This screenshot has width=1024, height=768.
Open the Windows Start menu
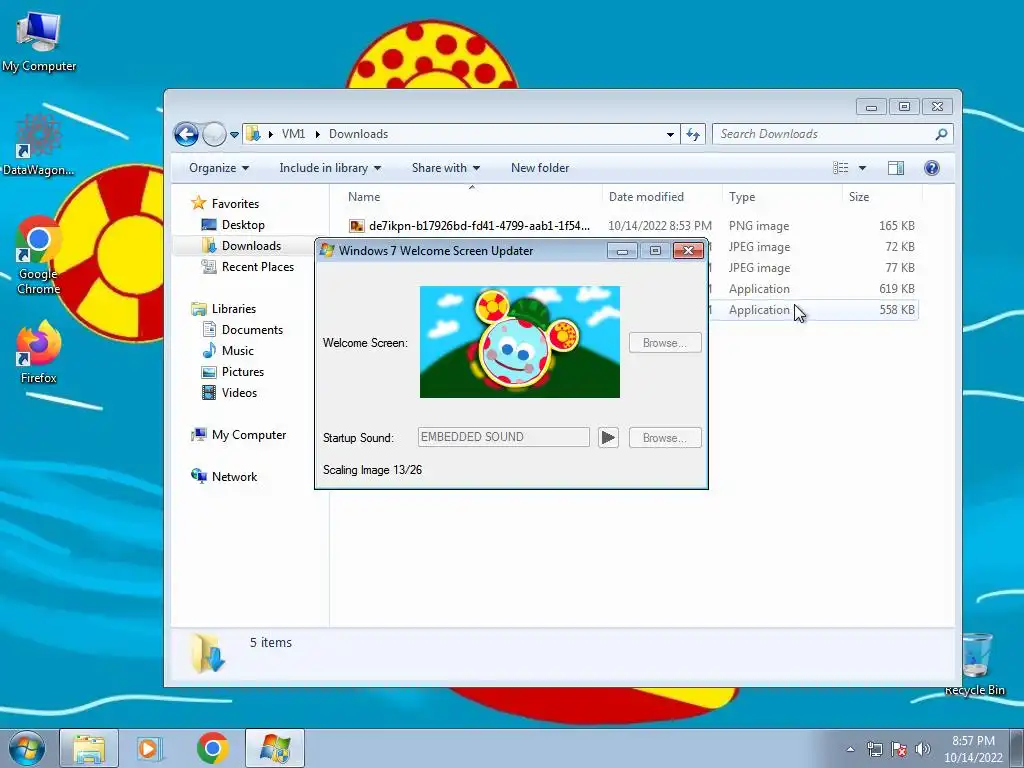(27, 748)
